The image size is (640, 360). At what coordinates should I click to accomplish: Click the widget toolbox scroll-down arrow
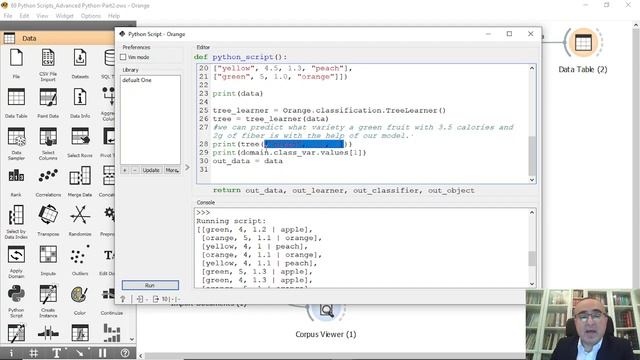(x=131, y=339)
